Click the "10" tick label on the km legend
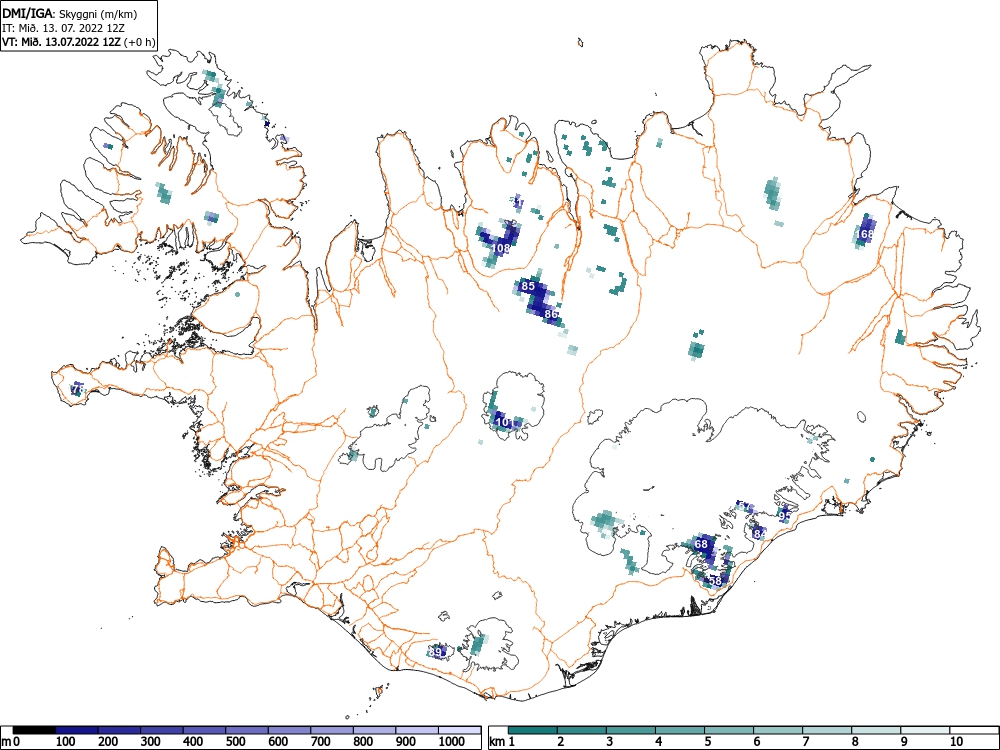 pyautogui.click(x=956, y=741)
